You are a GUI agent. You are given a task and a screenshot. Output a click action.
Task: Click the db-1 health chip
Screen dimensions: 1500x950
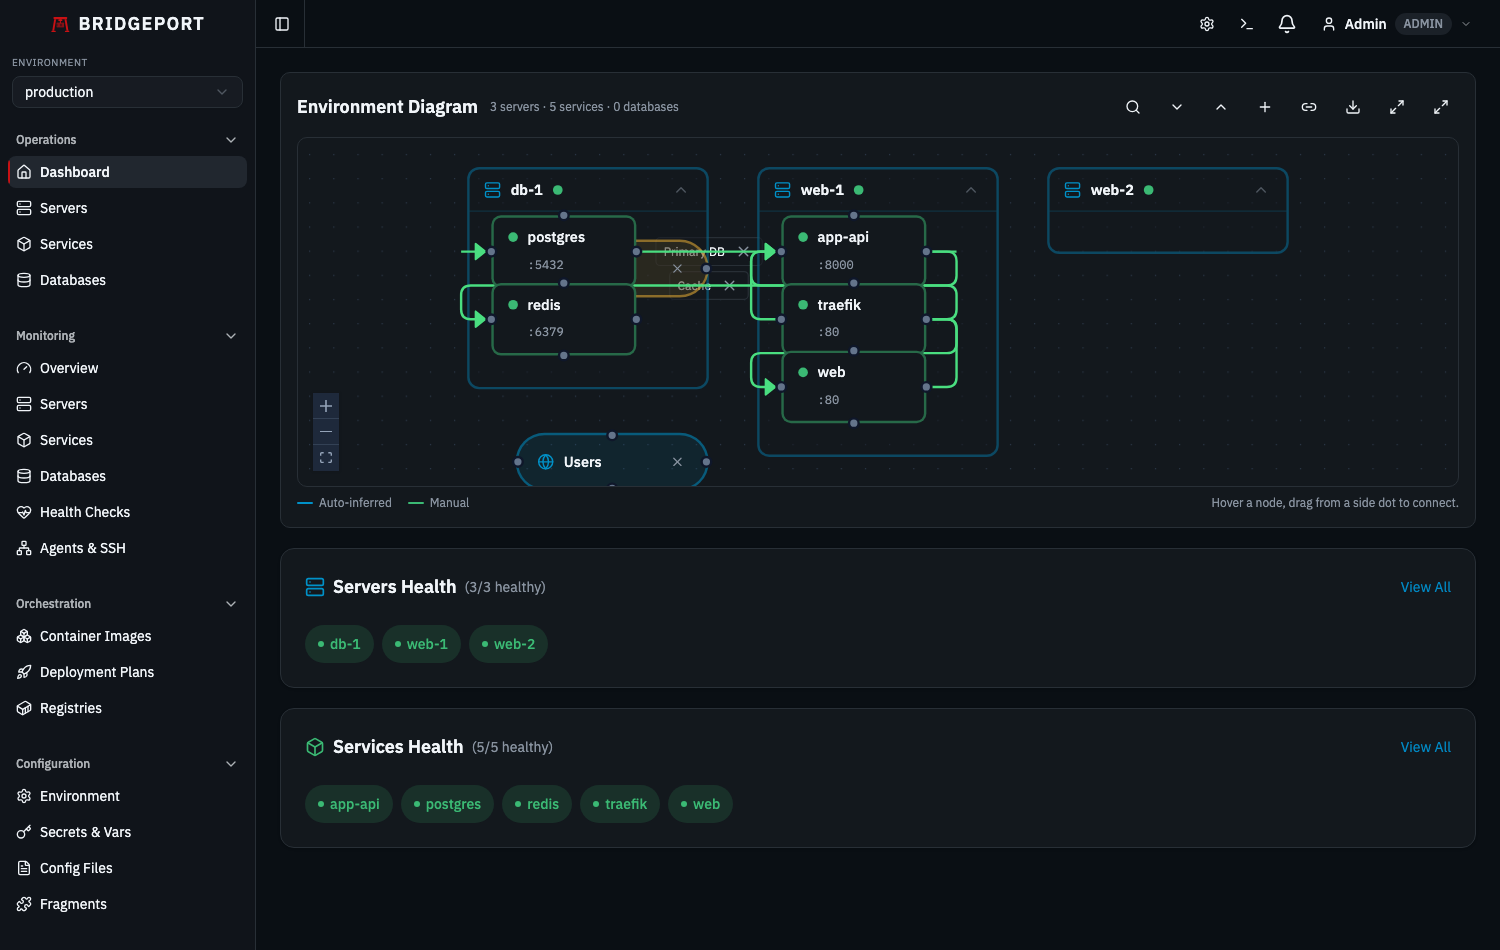point(339,644)
